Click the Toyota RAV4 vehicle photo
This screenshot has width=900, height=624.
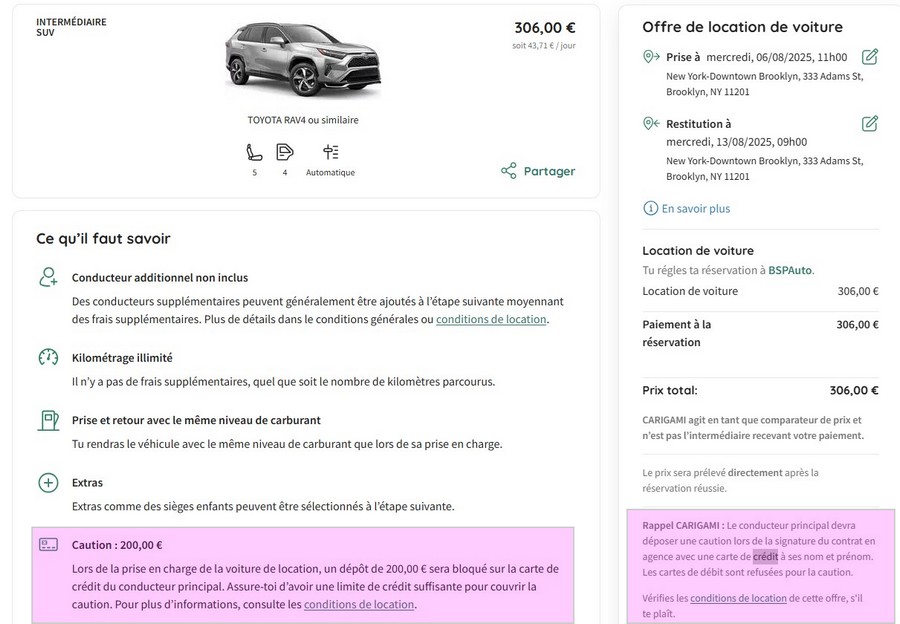click(300, 62)
